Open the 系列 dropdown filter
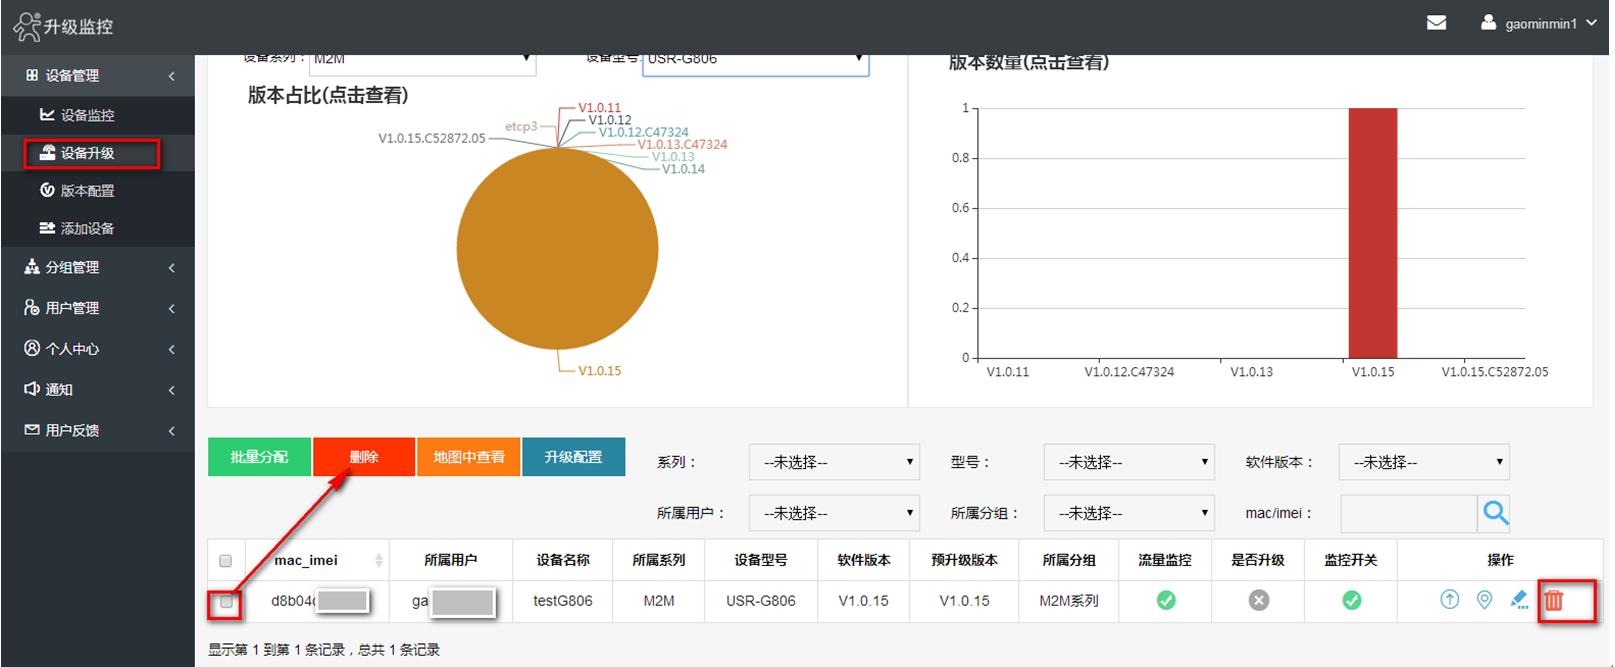Image resolution: width=1615 pixels, height=667 pixels. [834, 462]
